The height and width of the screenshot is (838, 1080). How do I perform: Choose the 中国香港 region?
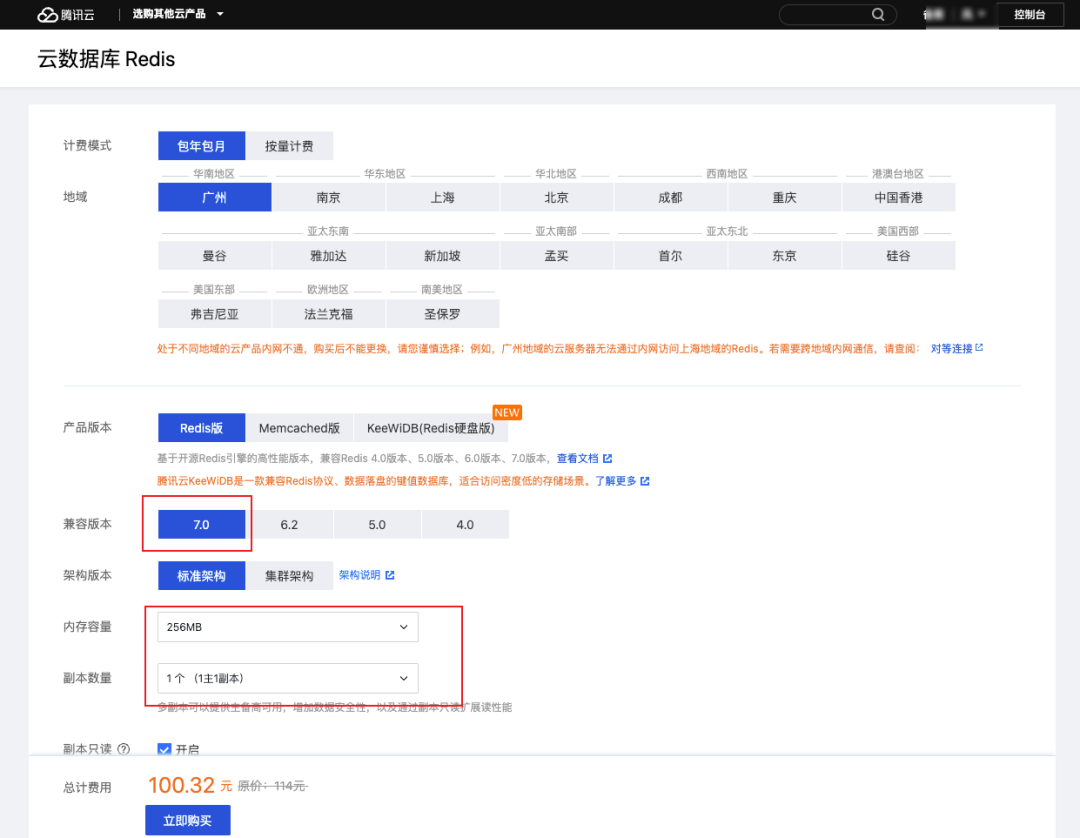(x=898, y=198)
